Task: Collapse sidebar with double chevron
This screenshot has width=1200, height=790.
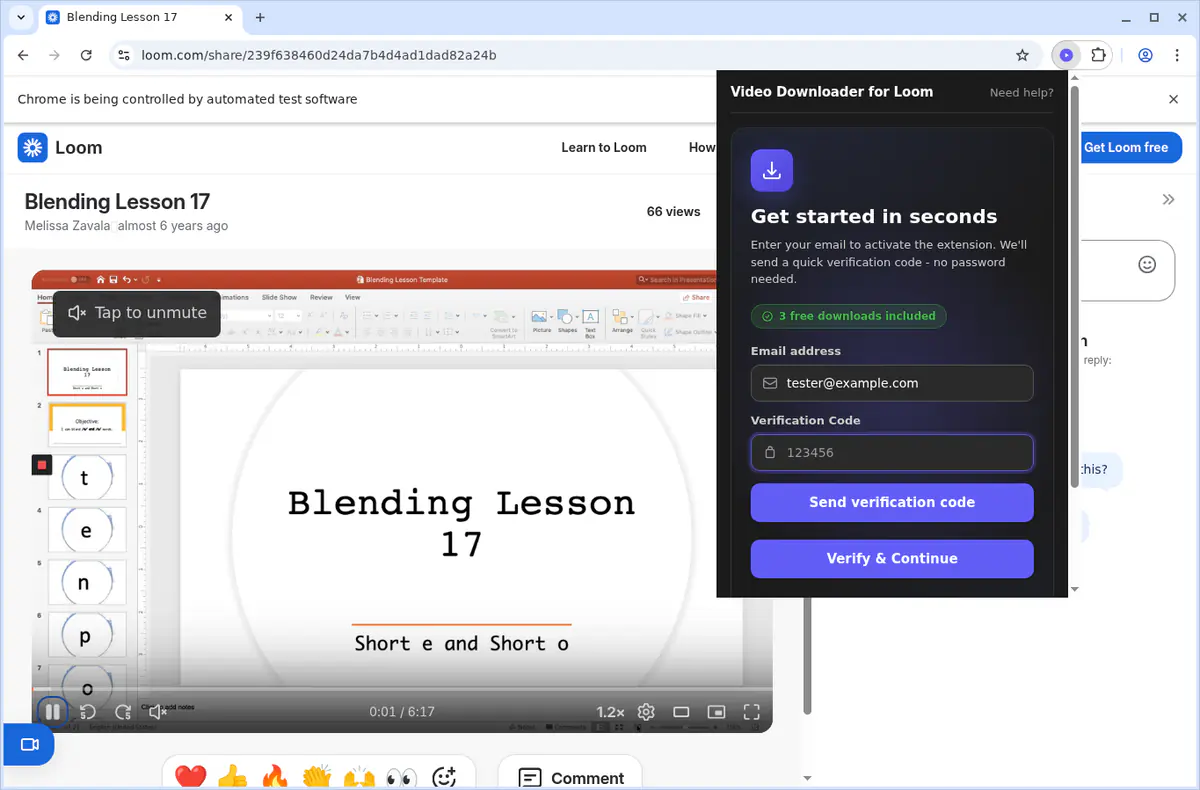Action: pyautogui.click(x=1168, y=199)
